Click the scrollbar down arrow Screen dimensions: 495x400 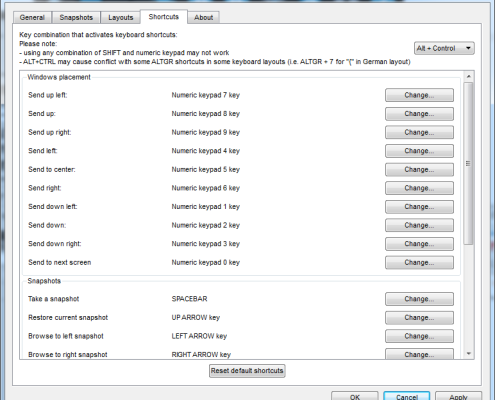[x=469, y=354]
